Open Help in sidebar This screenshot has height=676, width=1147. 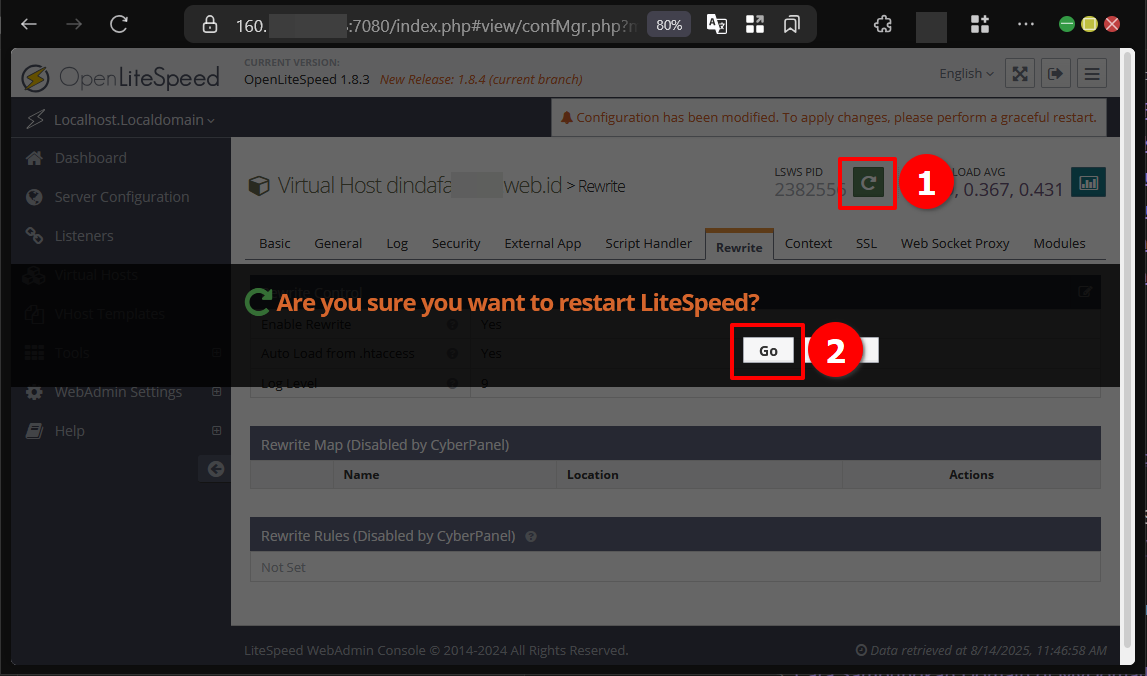point(69,431)
